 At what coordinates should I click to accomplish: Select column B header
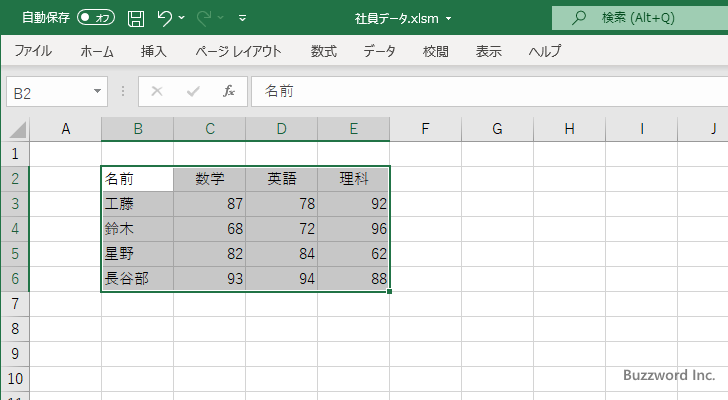click(x=137, y=129)
